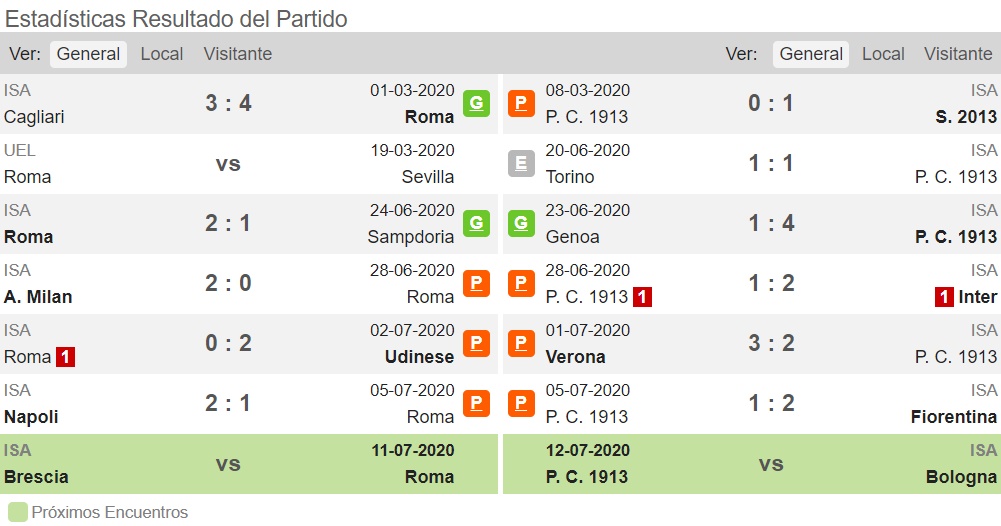Open upcoming P. C. 1913 vs Bologna match
This screenshot has width=1001, height=526.
[752, 464]
